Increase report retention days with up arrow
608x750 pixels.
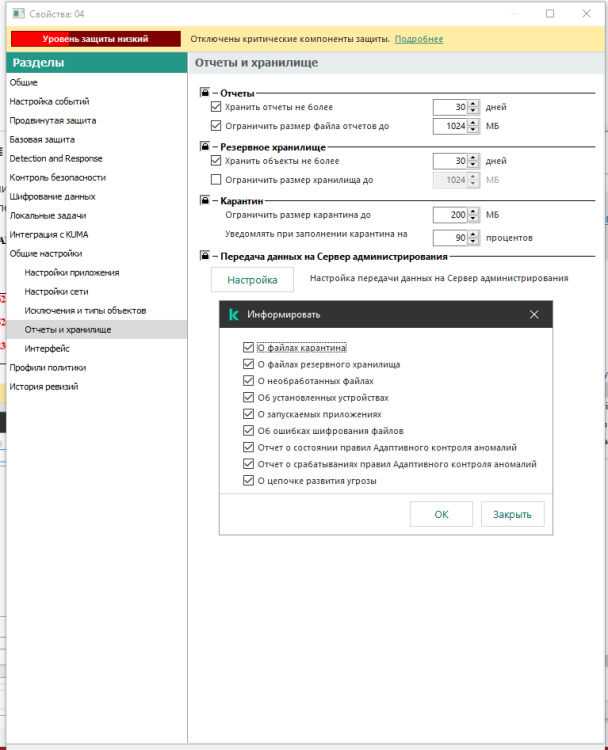click(473, 103)
